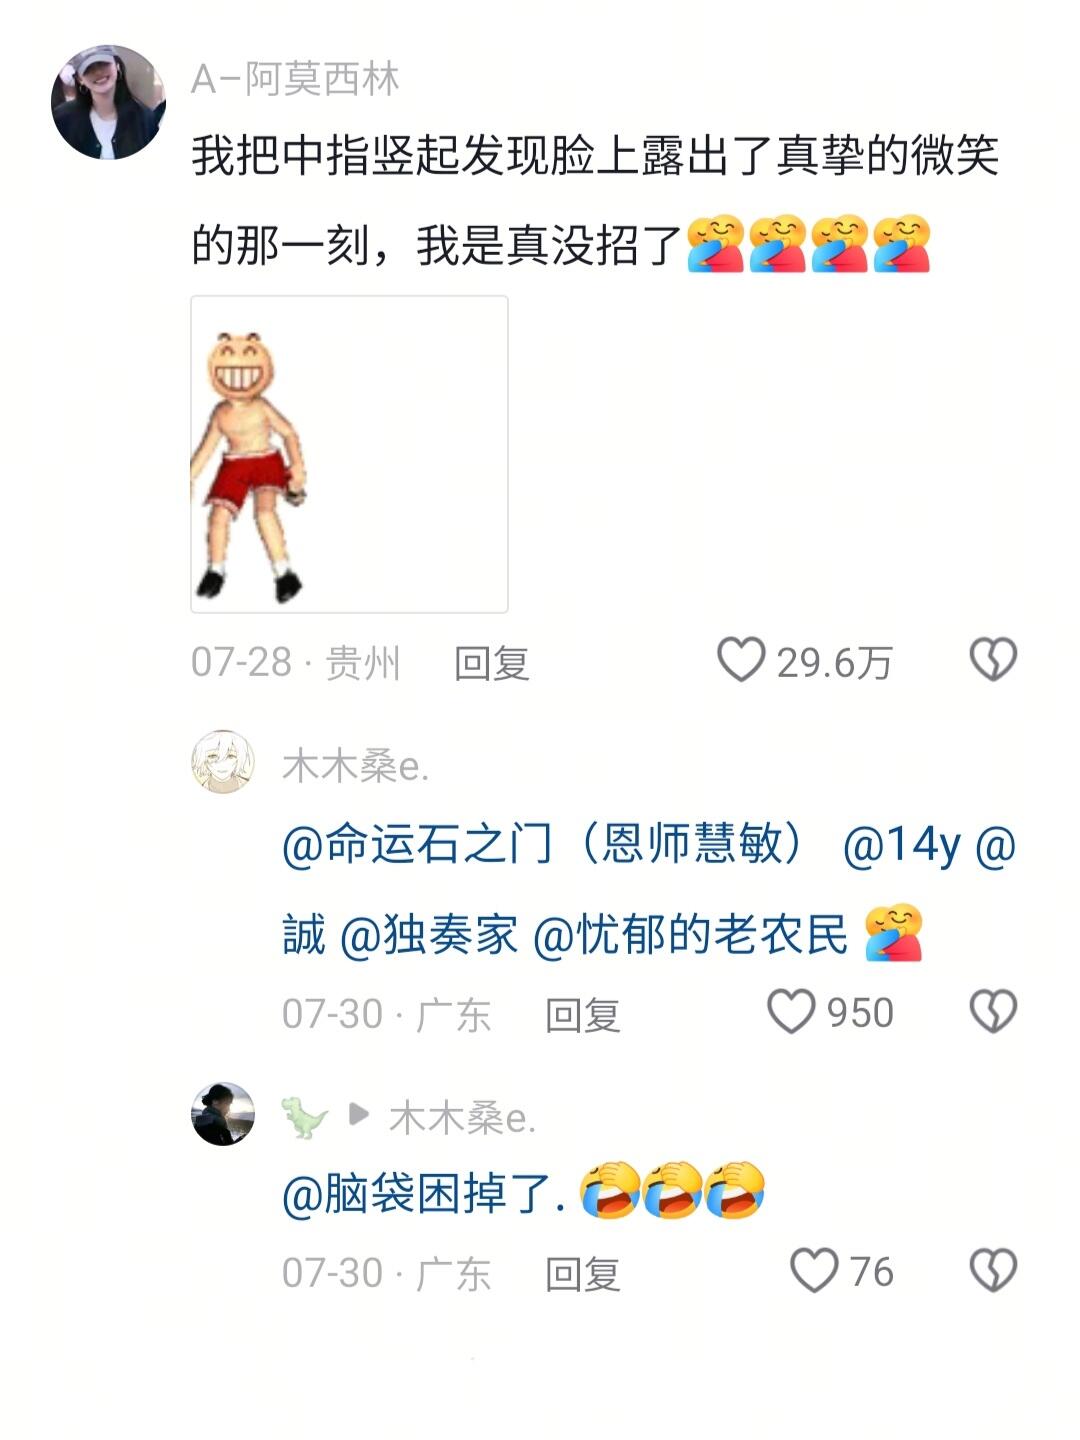
Task: Open the @忧郁的老农民 mention
Action: click(690, 934)
